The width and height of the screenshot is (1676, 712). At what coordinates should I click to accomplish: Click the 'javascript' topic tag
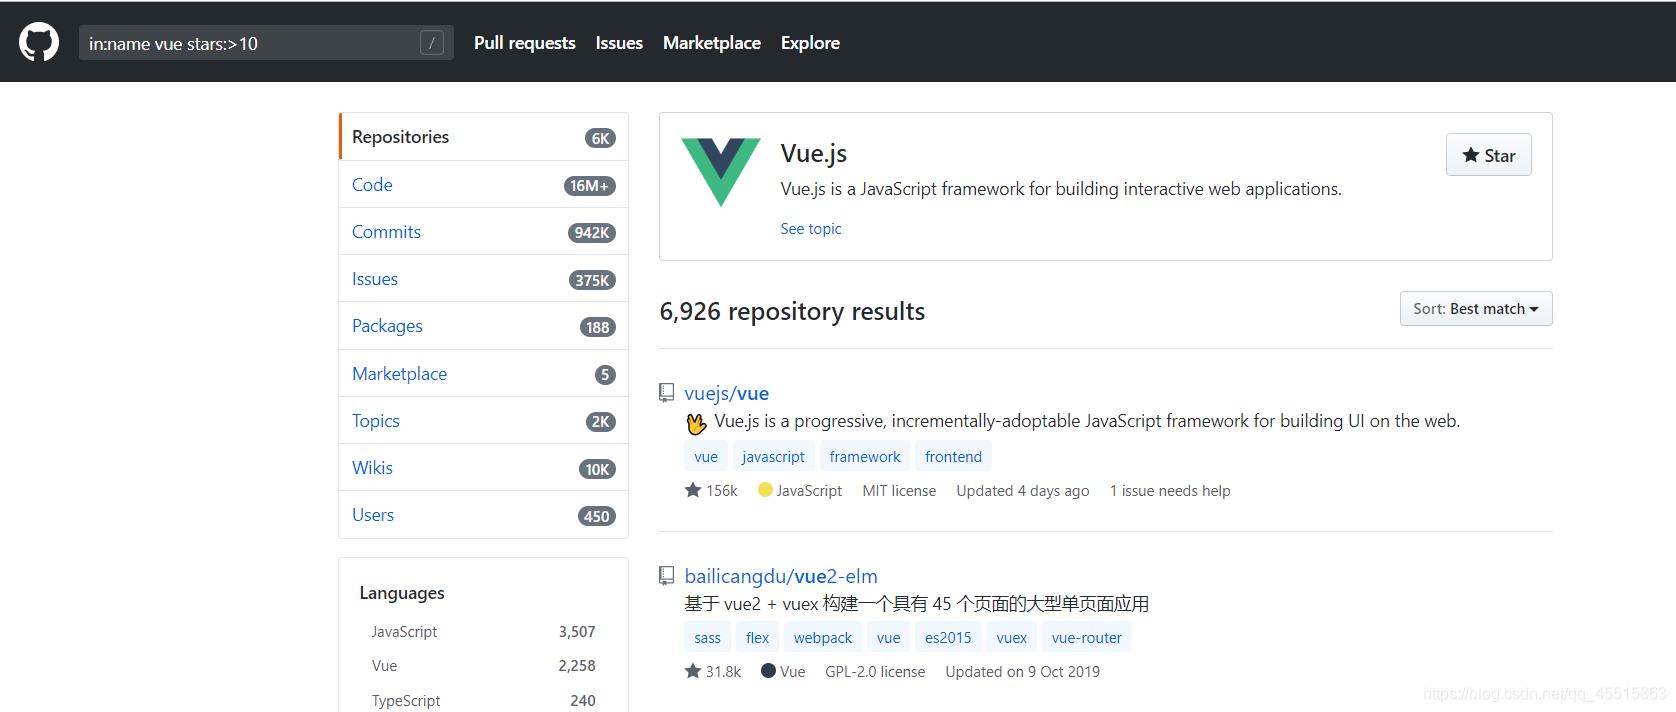coord(773,457)
